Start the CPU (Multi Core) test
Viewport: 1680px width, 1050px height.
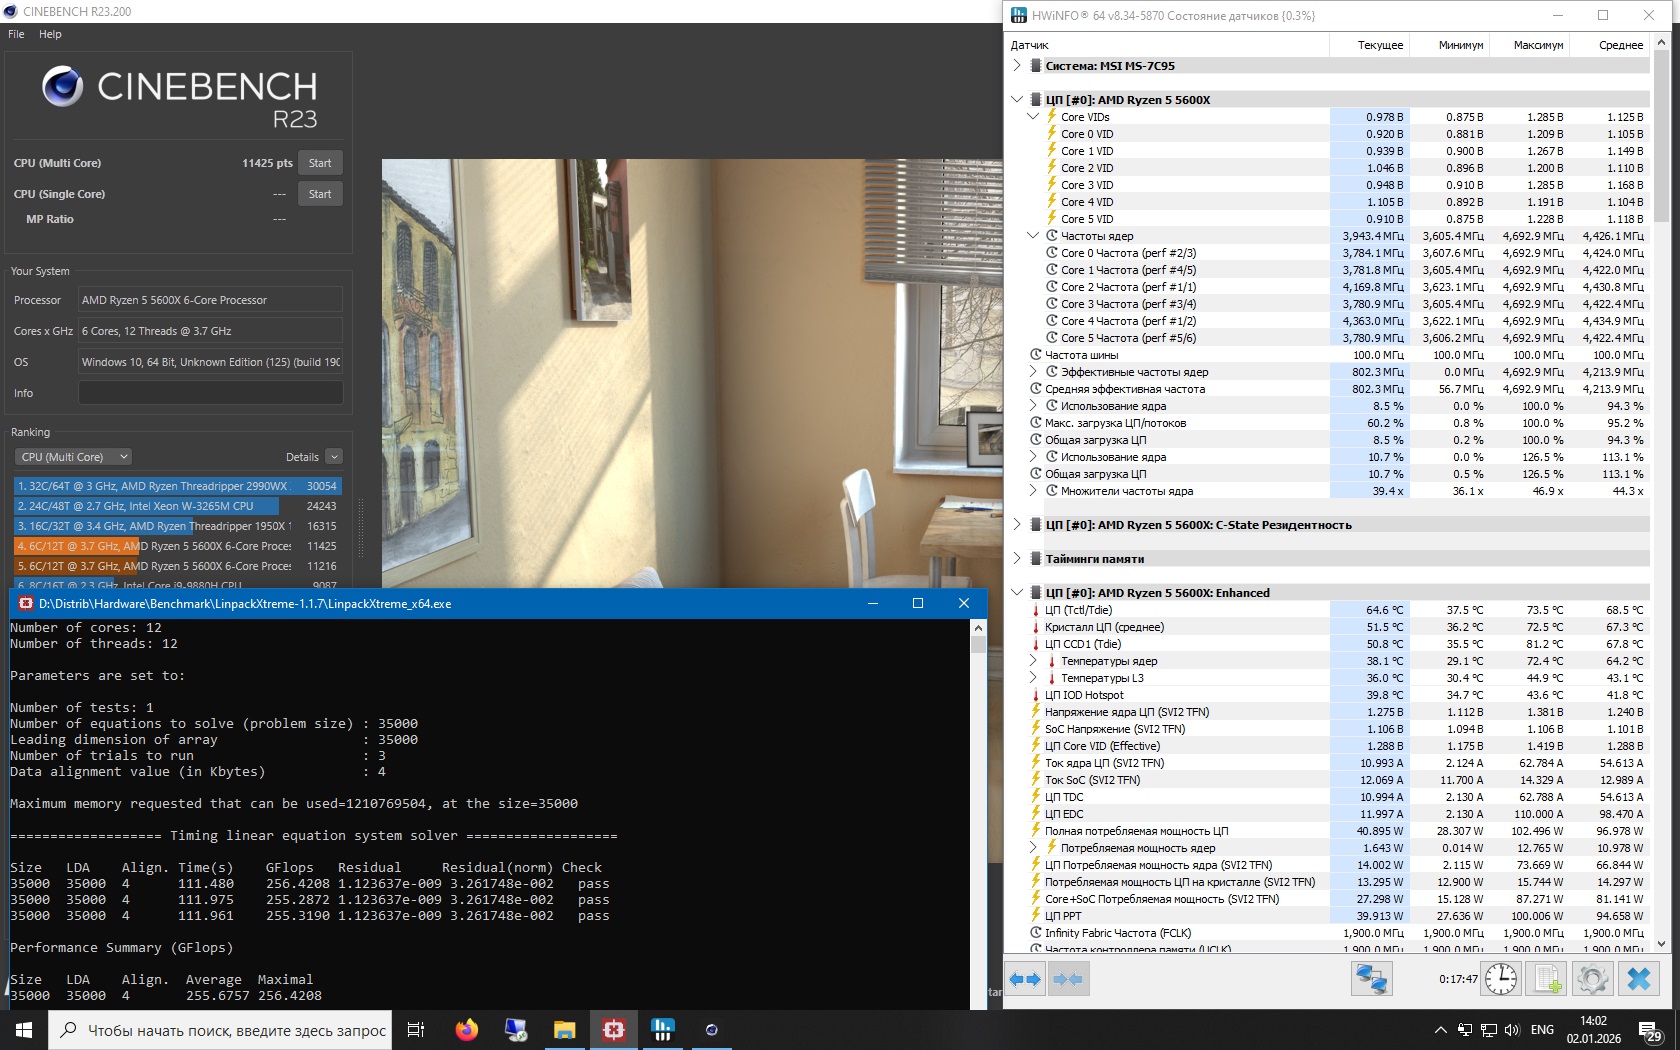(x=320, y=163)
